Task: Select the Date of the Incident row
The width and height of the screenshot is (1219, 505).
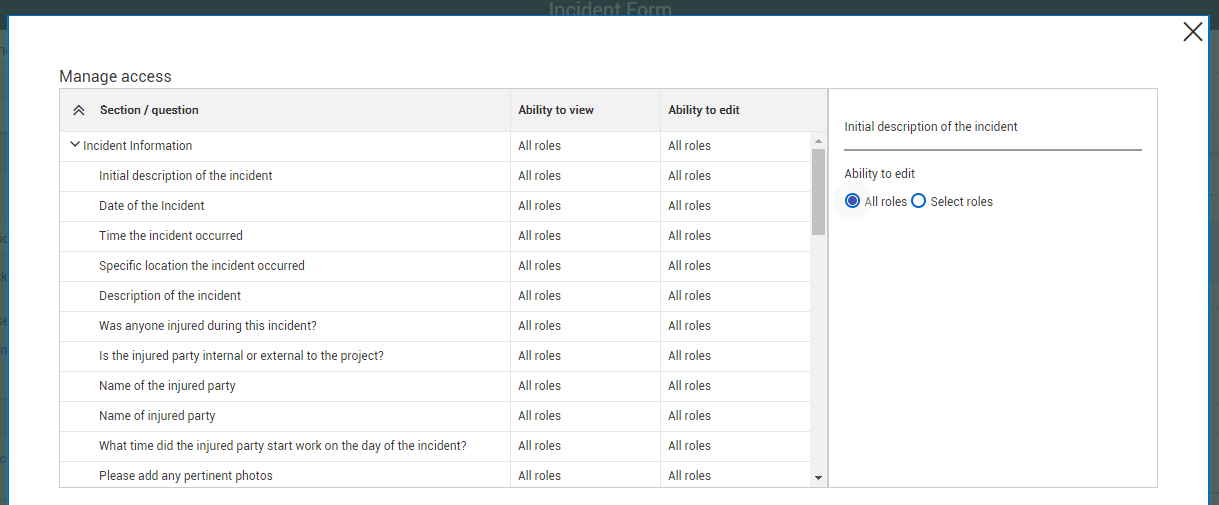Action: click(x=152, y=206)
